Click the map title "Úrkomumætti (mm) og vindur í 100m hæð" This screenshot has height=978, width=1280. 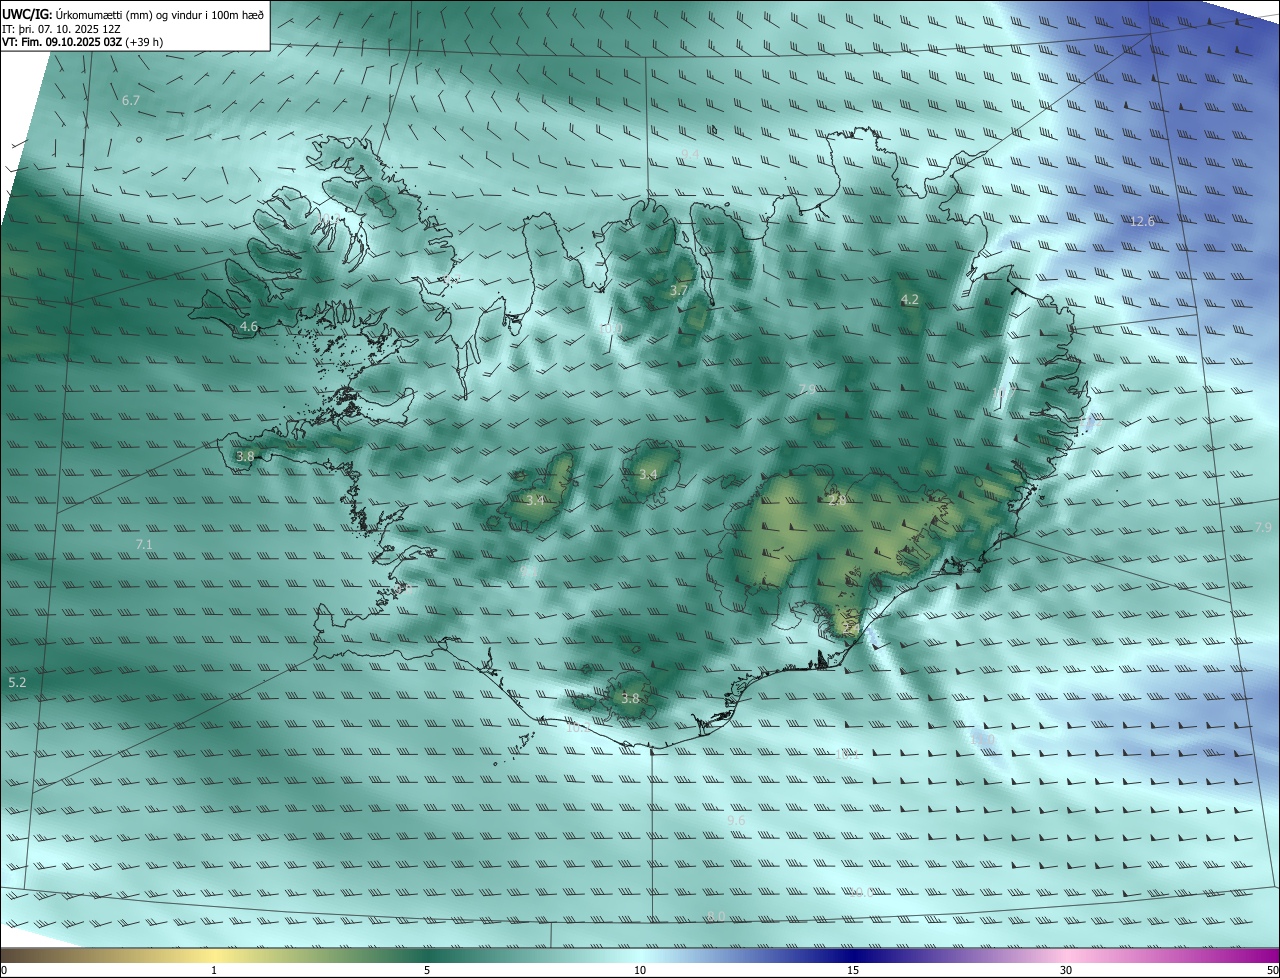[161, 14]
